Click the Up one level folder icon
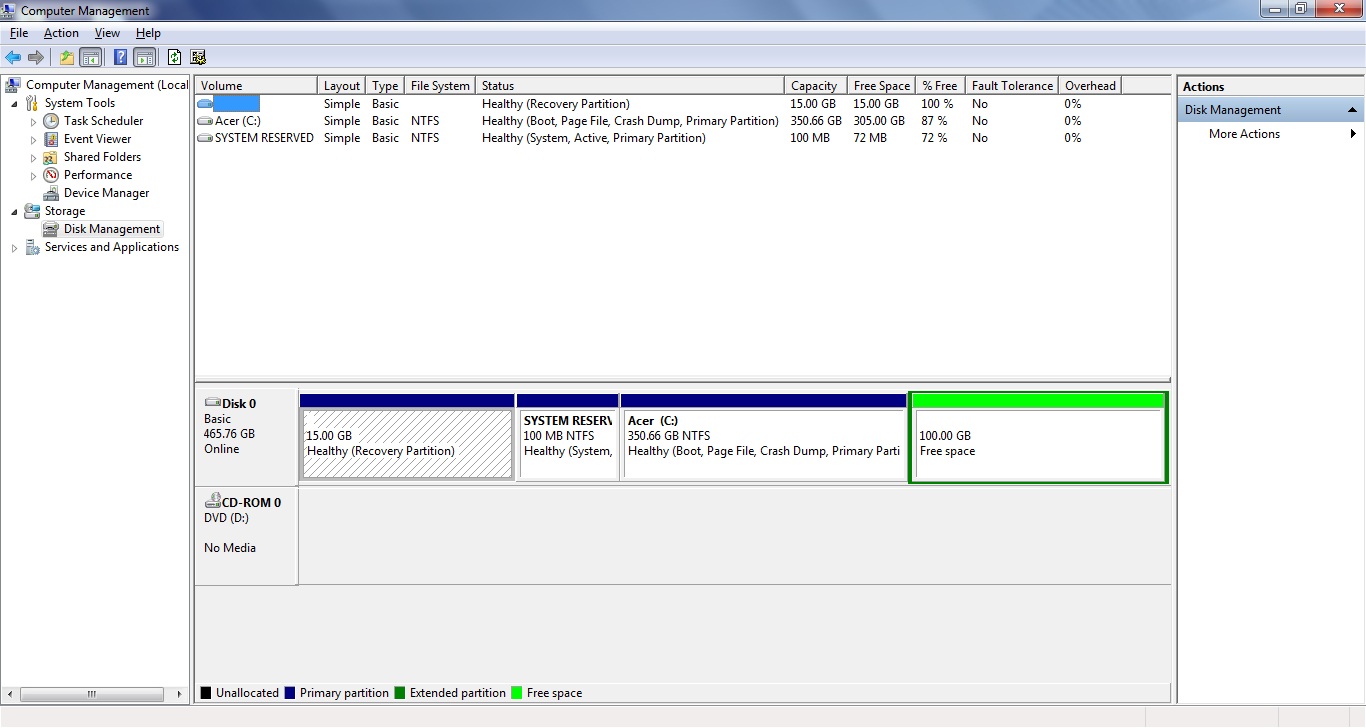This screenshot has width=1366, height=728. (67, 57)
